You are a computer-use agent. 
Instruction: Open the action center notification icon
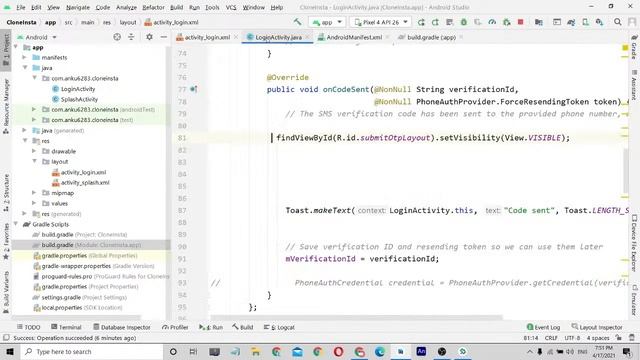pyautogui.click(x=627, y=351)
